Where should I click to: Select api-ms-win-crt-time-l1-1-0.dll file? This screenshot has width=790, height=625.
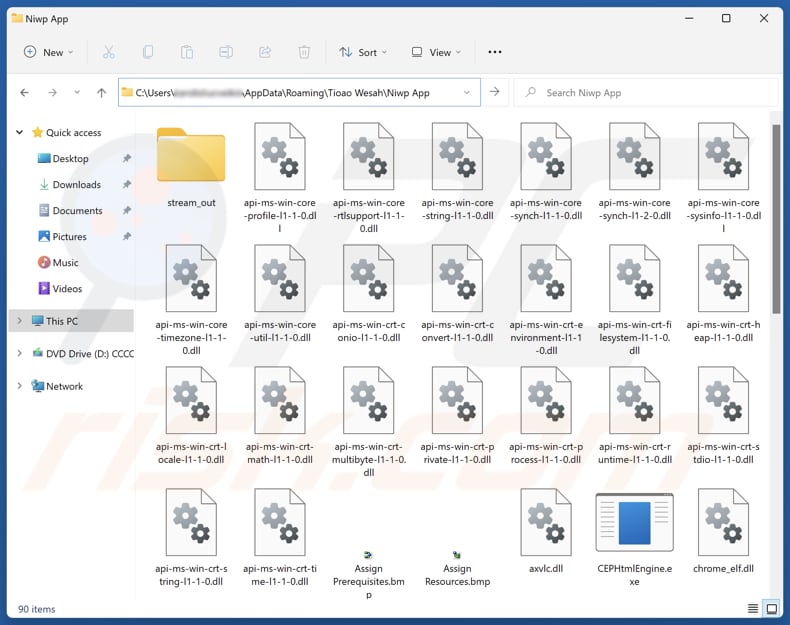[x=280, y=537]
